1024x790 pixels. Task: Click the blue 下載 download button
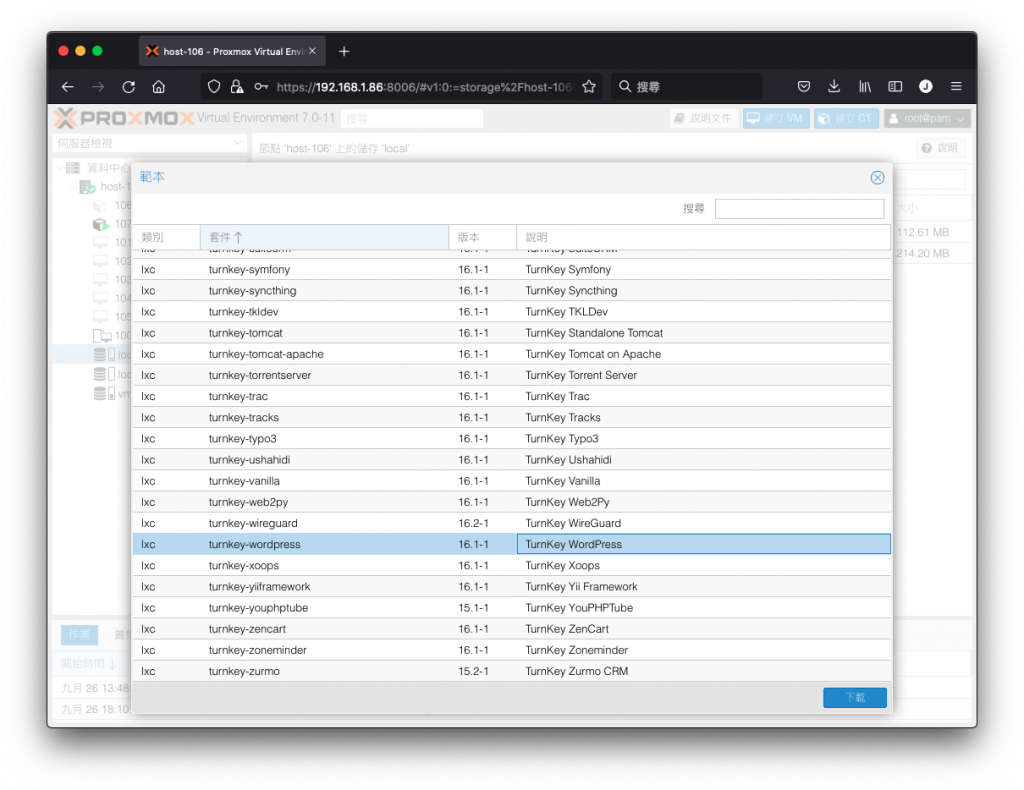[x=854, y=697]
